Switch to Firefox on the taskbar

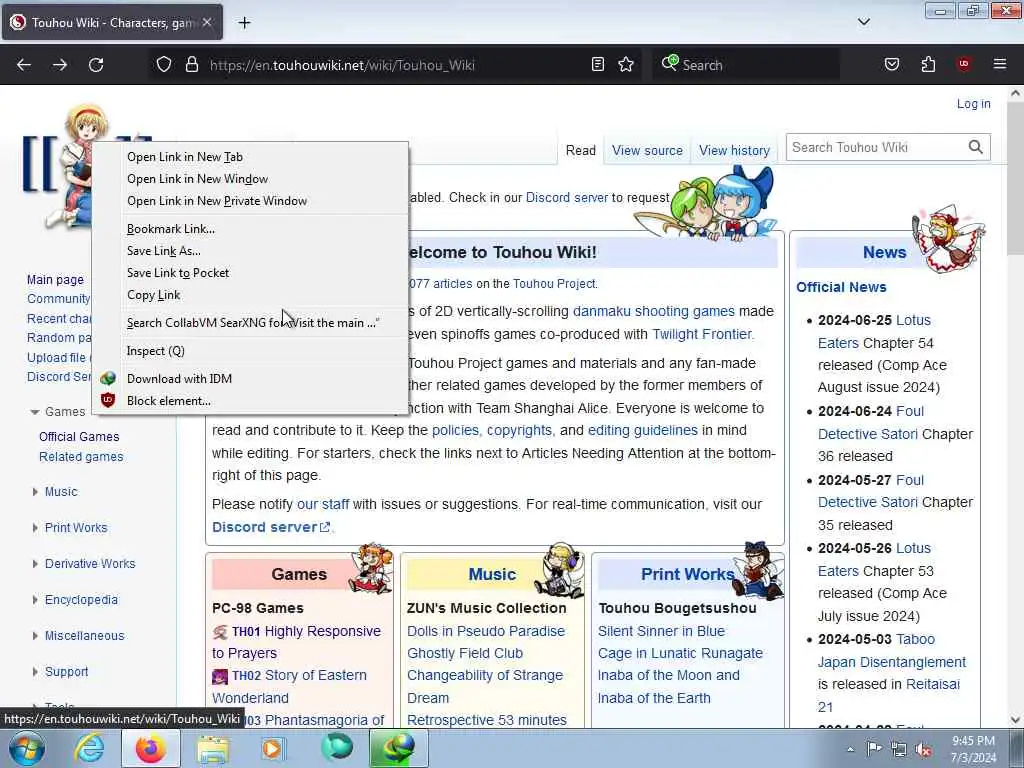point(151,748)
